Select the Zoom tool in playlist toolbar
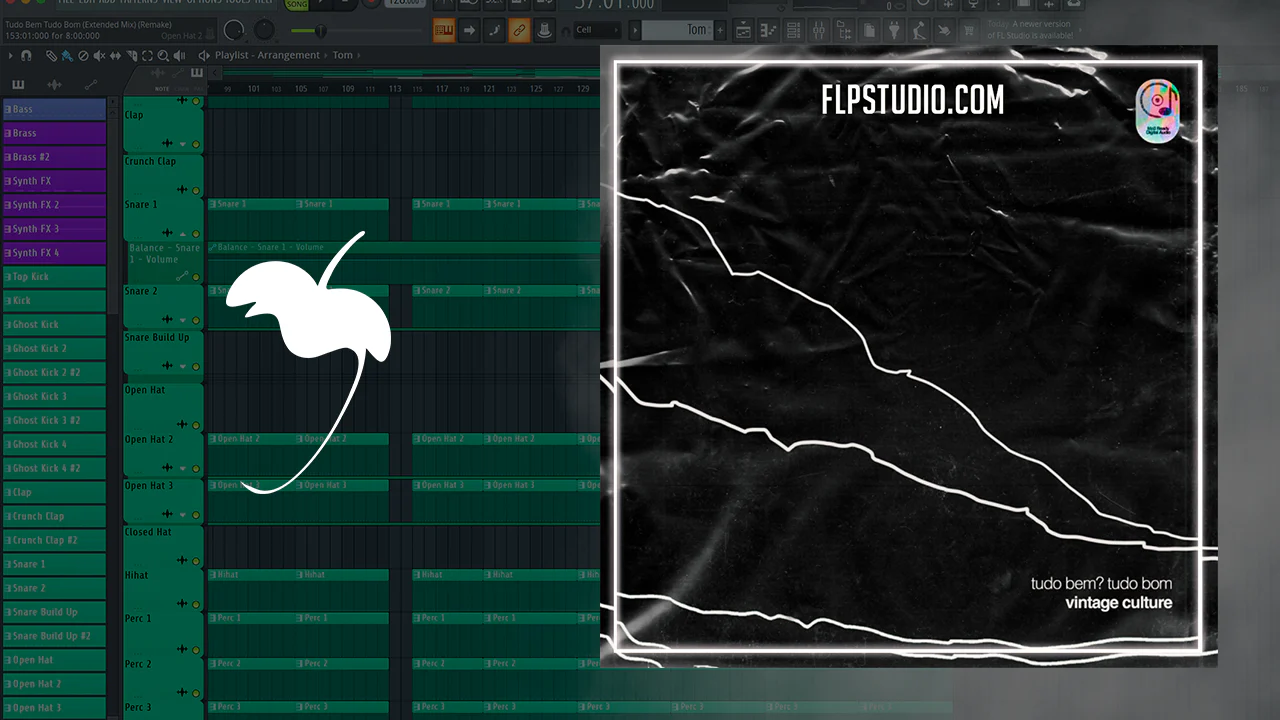The width and height of the screenshot is (1280, 720). [x=163, y=56]
